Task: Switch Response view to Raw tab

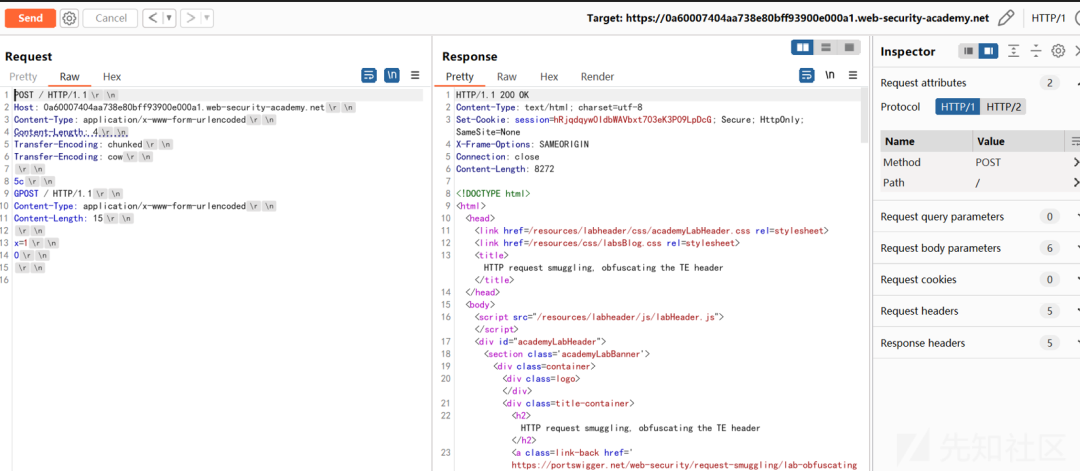Action: point(507,76)
